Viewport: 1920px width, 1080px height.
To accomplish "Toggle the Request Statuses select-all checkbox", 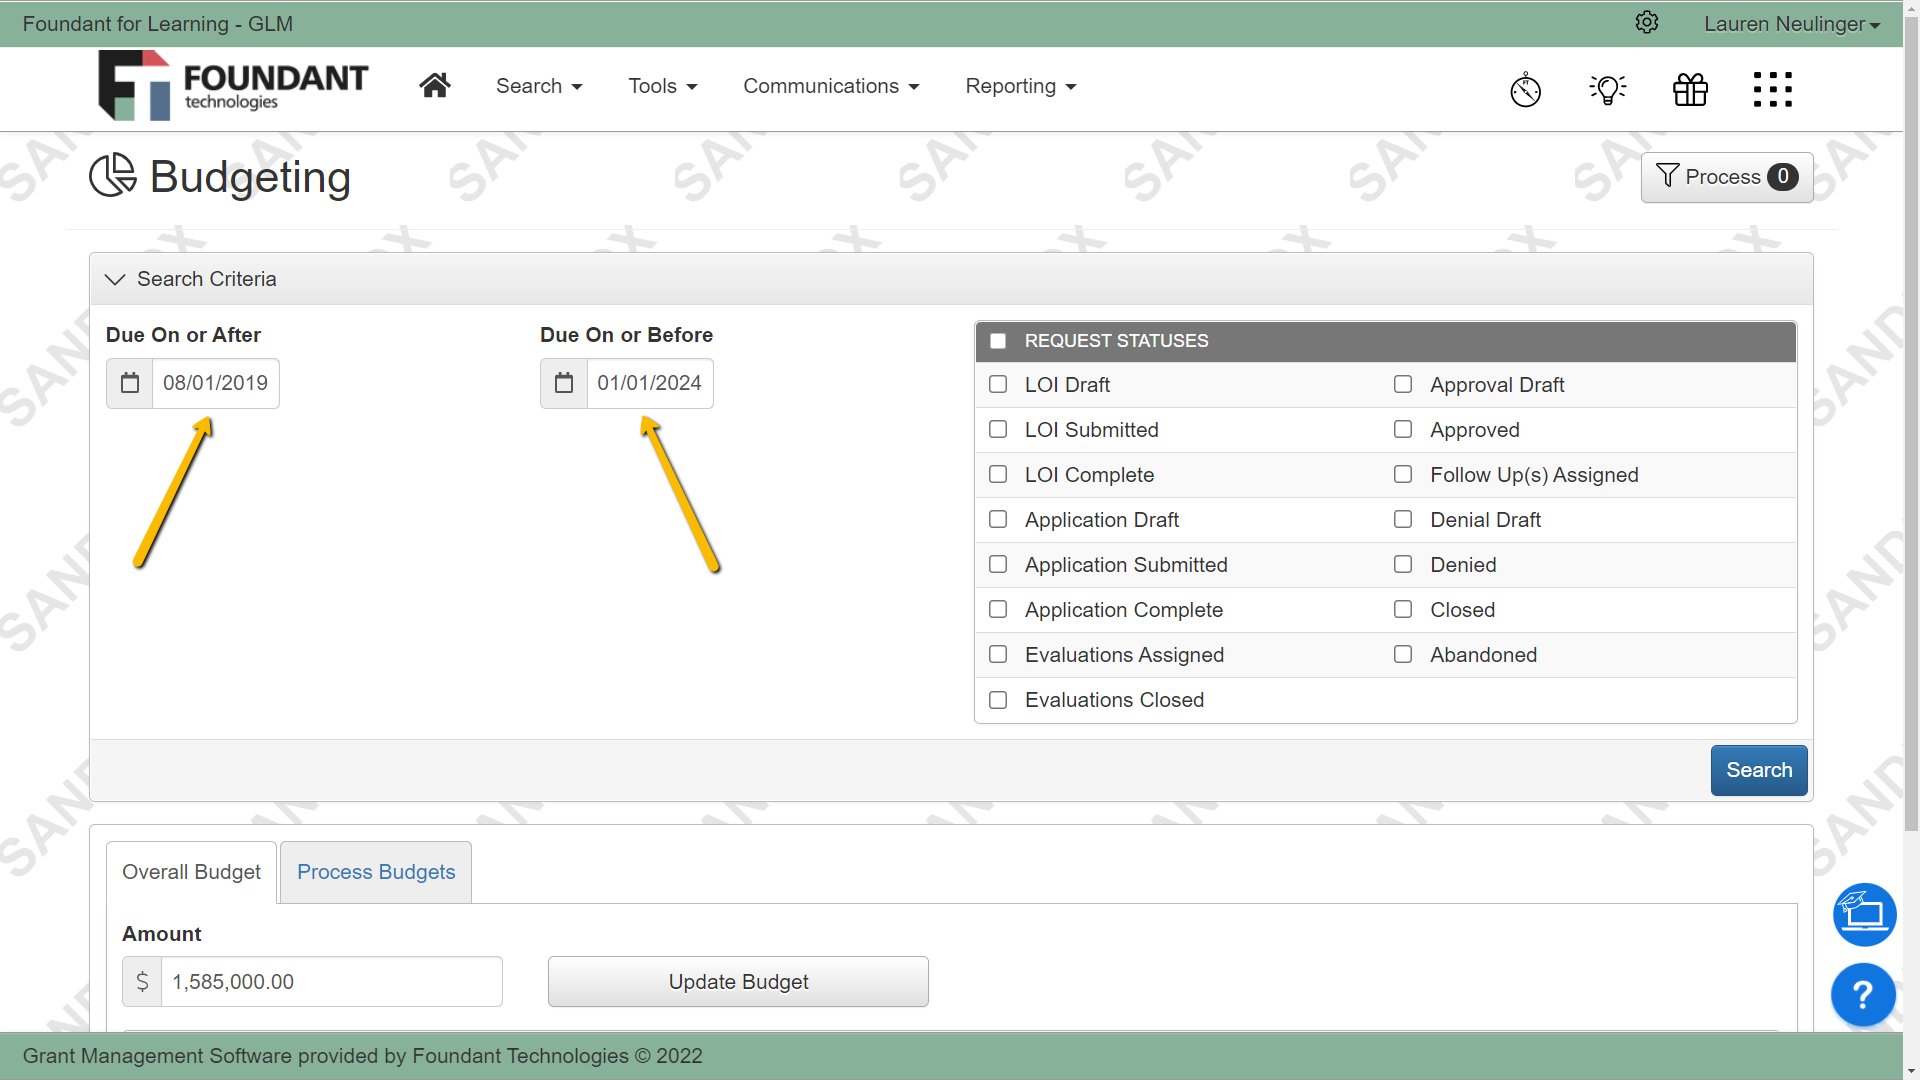I will click(x=998, y=341).
